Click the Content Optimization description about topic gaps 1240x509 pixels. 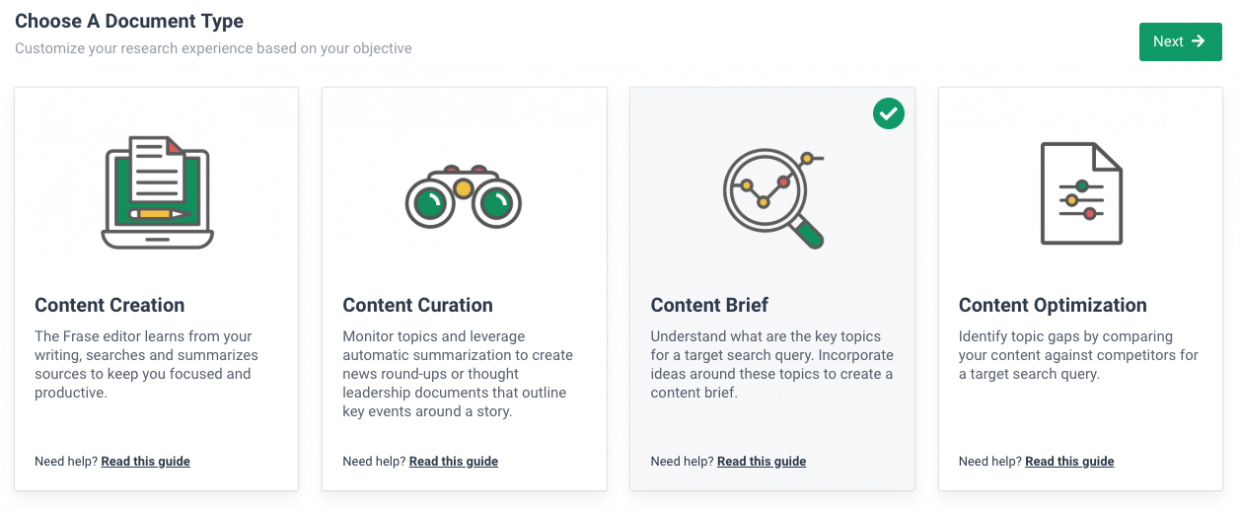pyautogui.click(x=1078, y=355)
